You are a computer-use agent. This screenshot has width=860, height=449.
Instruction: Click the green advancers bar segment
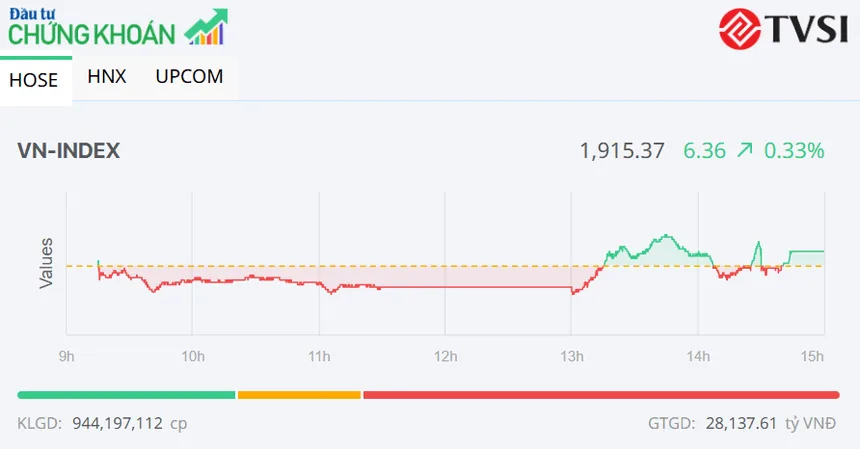[126, 395]
